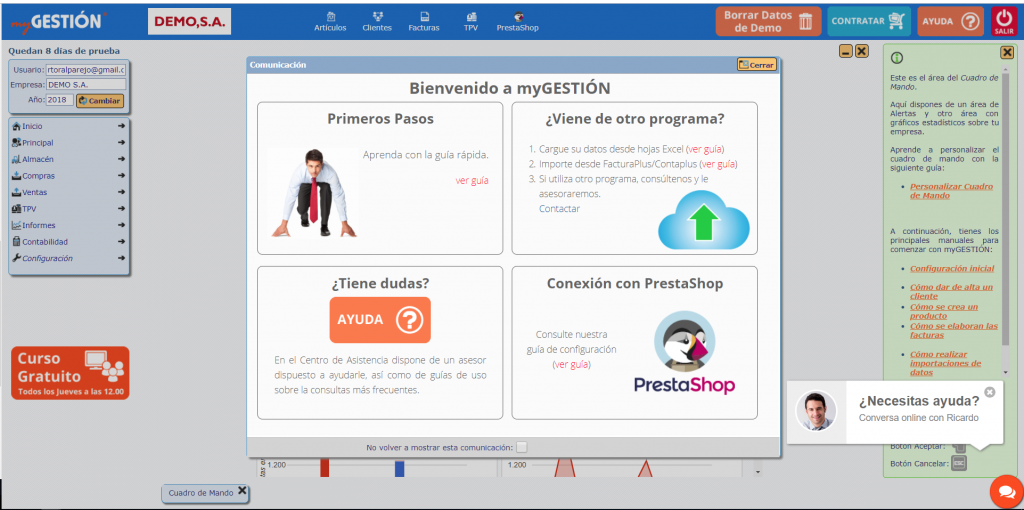Click the cloud upload arrow icon

pyautogui.click(x=703, y=220)
